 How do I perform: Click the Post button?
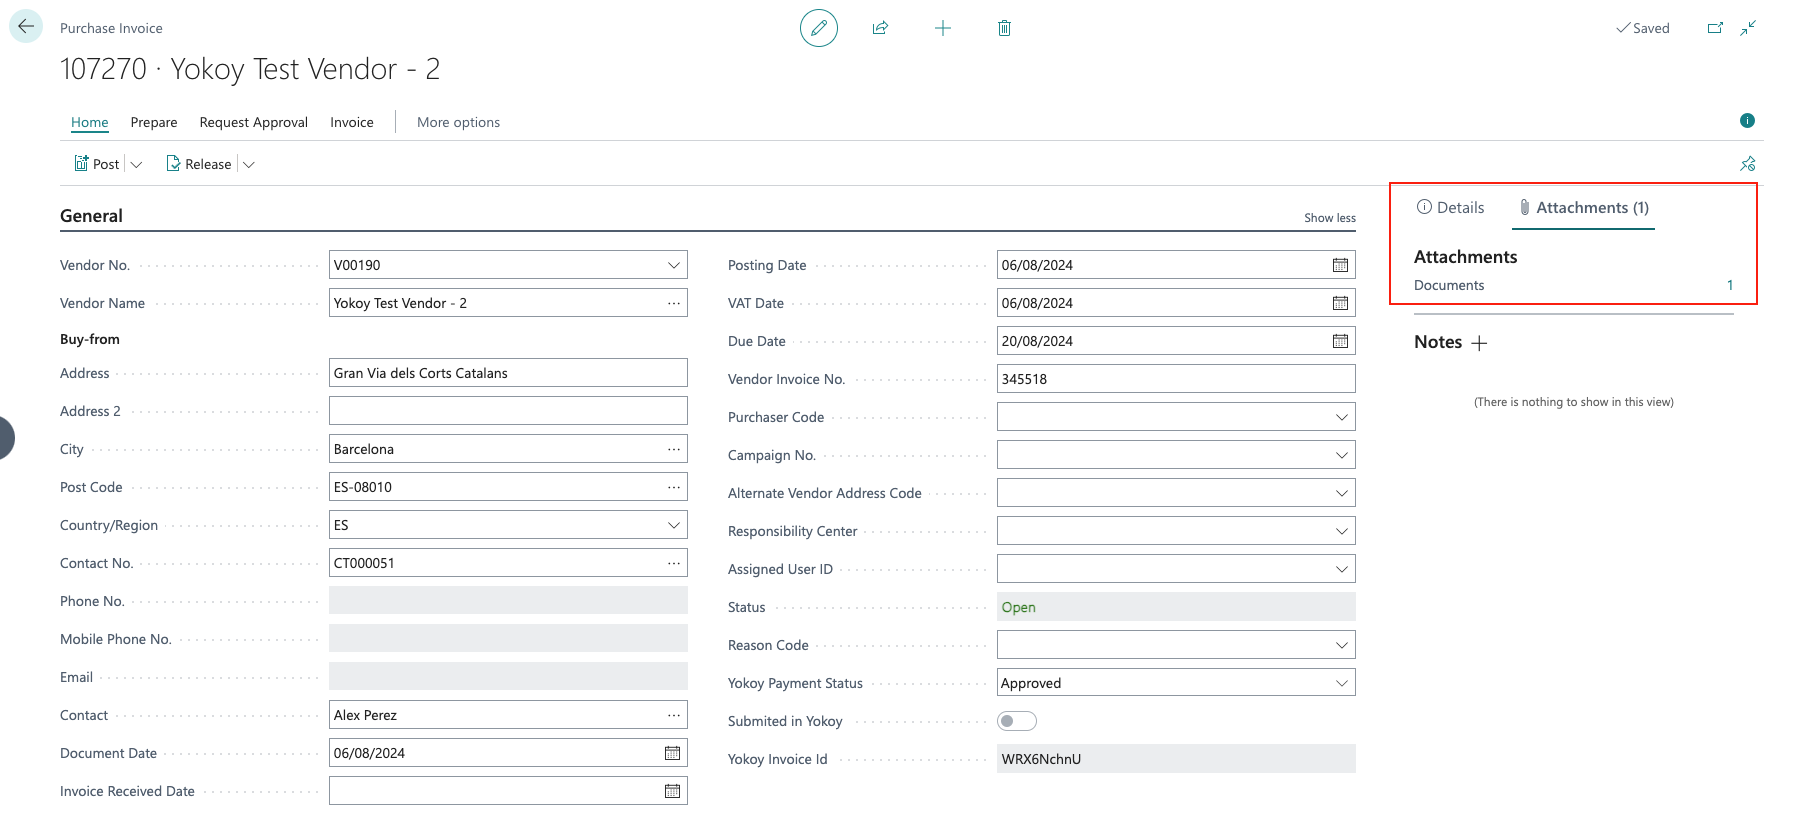click(97, 164)
